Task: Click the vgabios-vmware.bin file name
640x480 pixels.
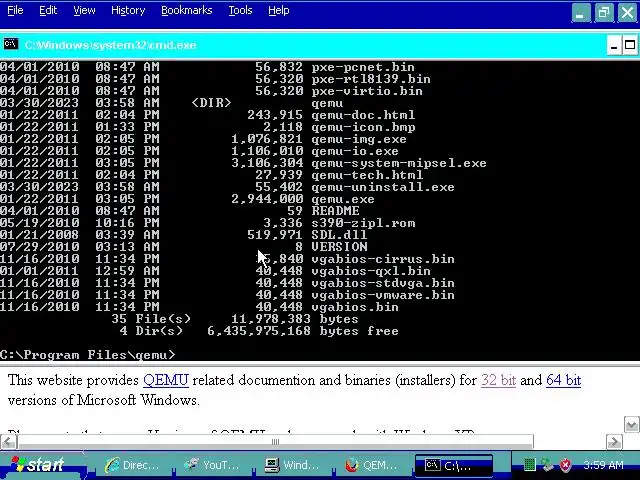Action: [383, 295]
